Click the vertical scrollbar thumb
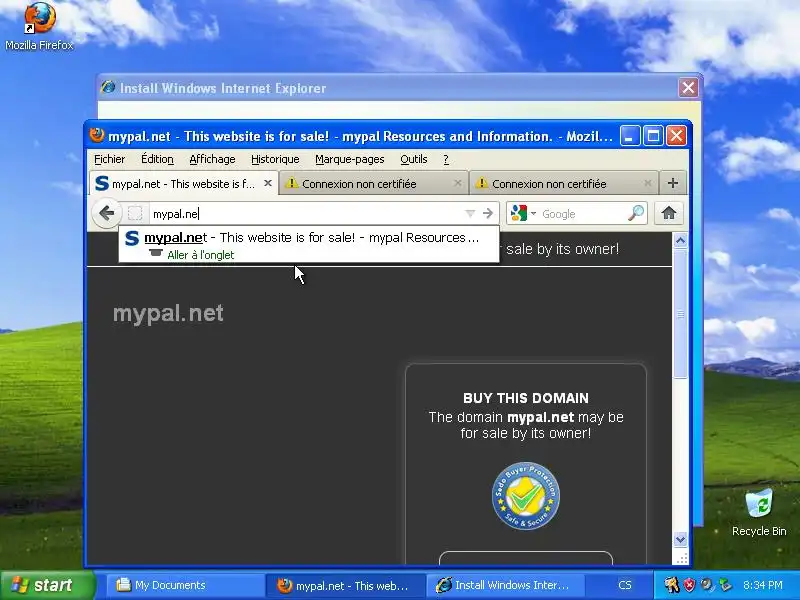The image size is (800, 600). click(x=680, y=313)
